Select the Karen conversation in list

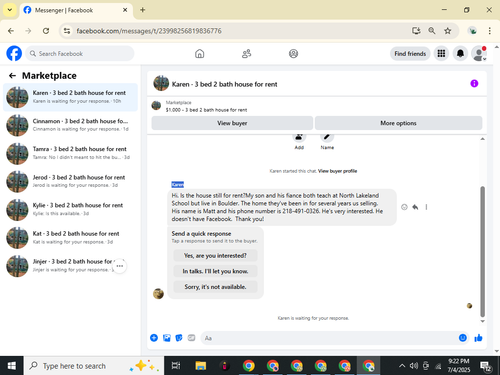click(x=70, y=97)
